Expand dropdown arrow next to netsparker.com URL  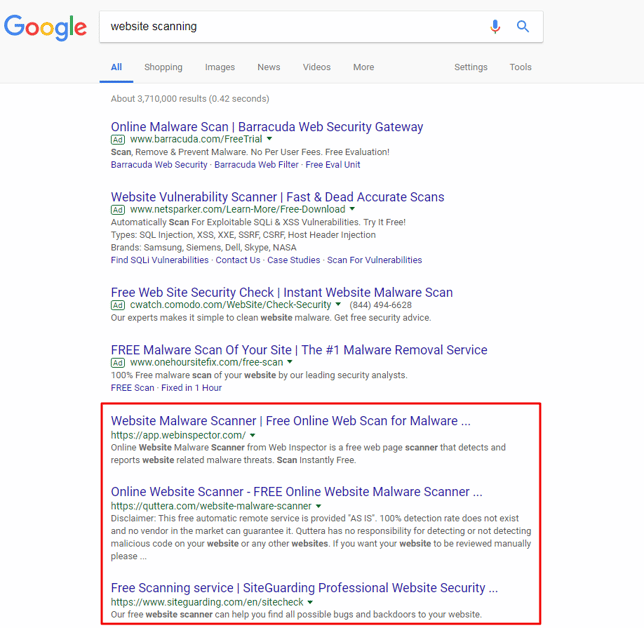[352, 209]
